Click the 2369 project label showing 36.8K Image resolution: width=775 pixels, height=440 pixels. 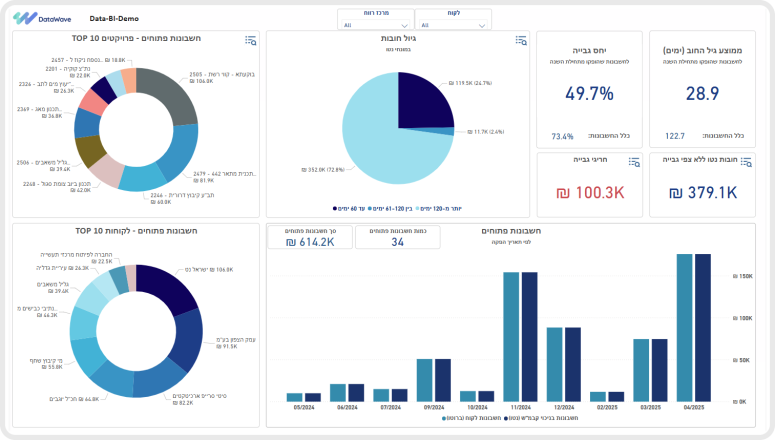[x=40, y=112]
